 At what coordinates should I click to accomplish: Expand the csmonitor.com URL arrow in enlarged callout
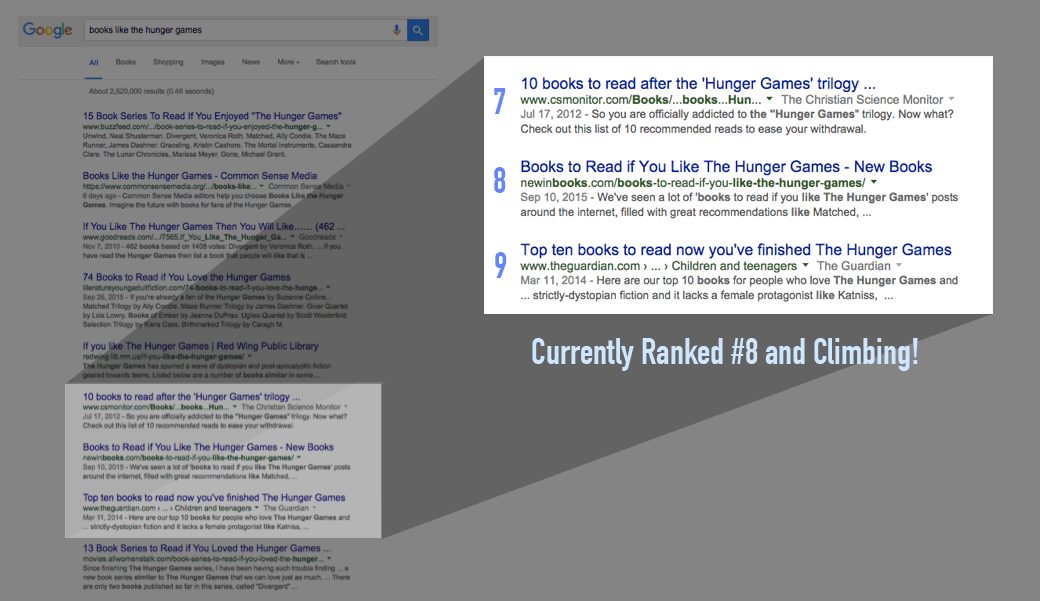click(769, 99)
